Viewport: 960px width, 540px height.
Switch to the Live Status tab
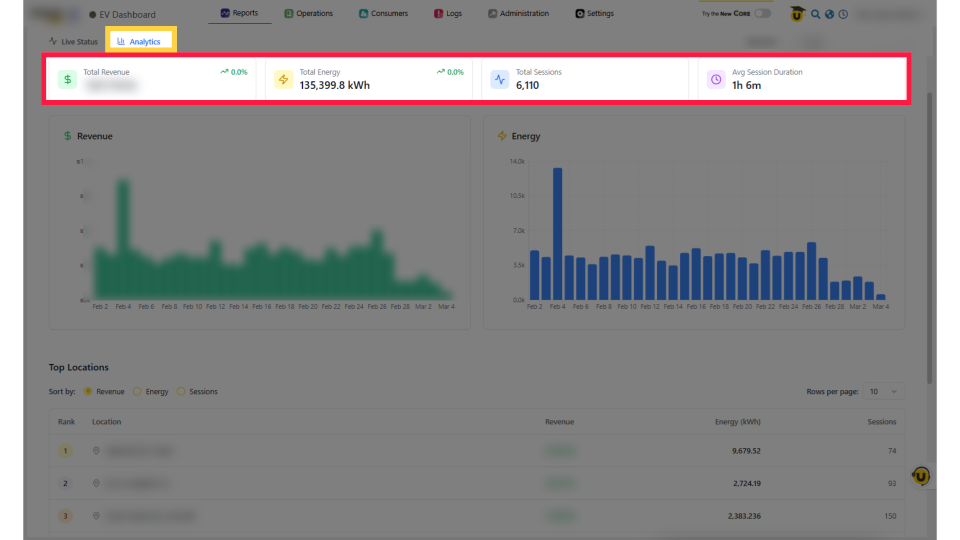tap(74, 41)
